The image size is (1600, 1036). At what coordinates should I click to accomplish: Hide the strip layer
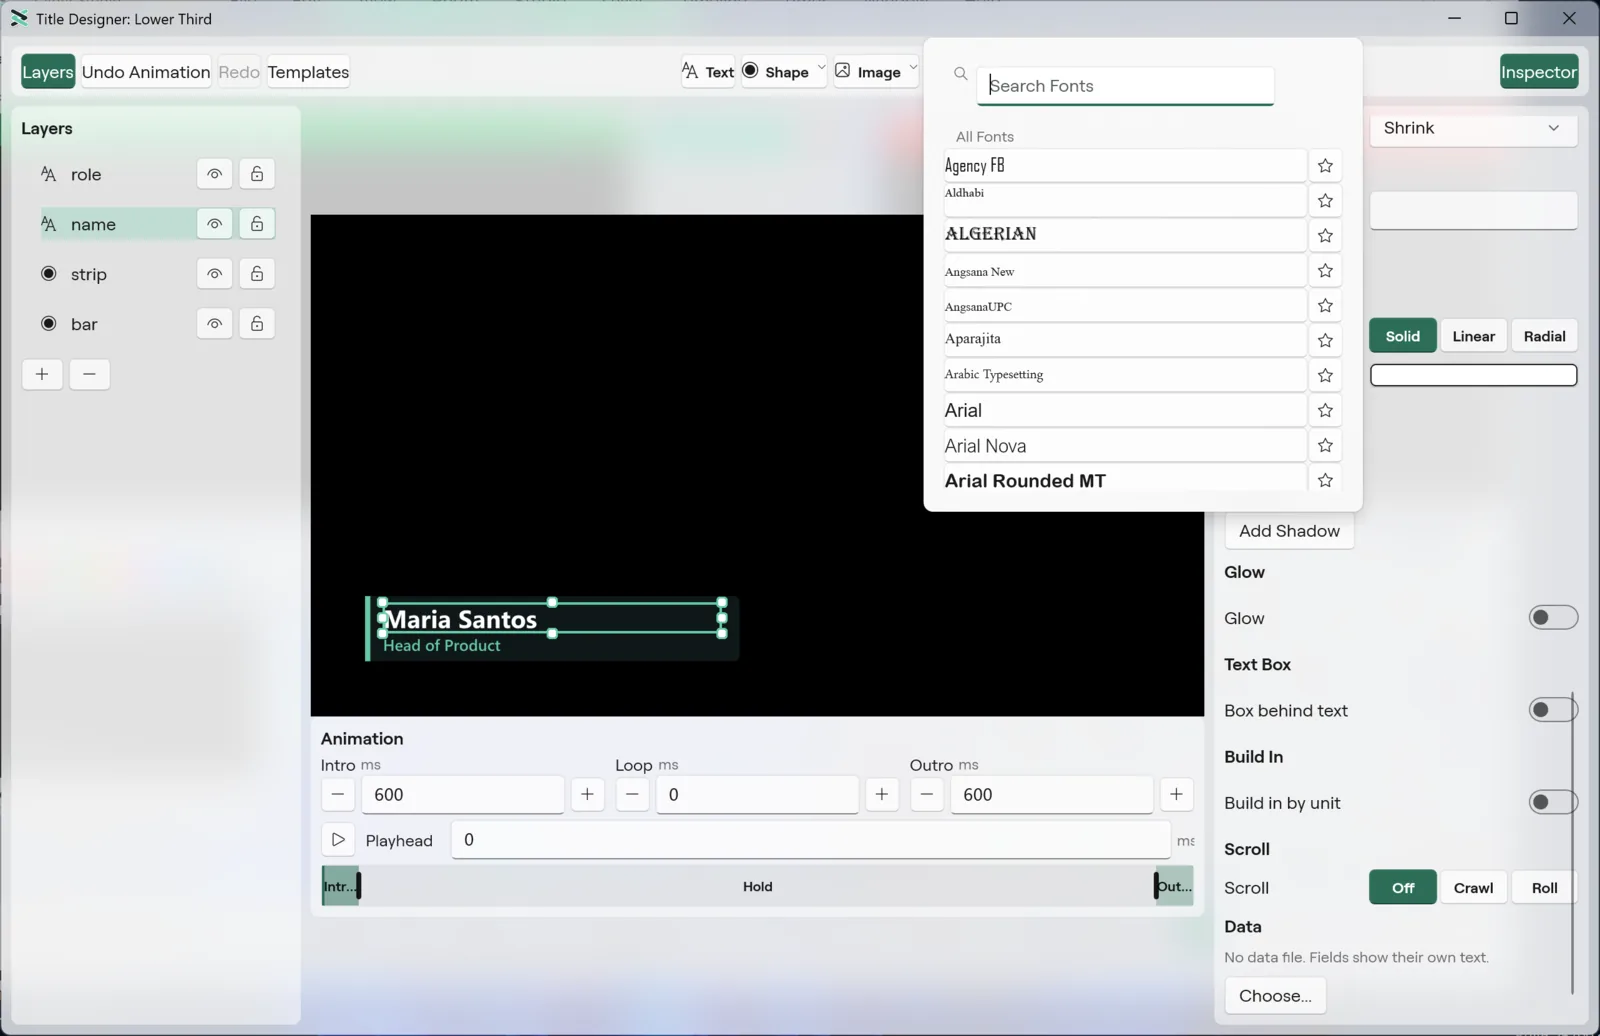(x=214, y=274)
